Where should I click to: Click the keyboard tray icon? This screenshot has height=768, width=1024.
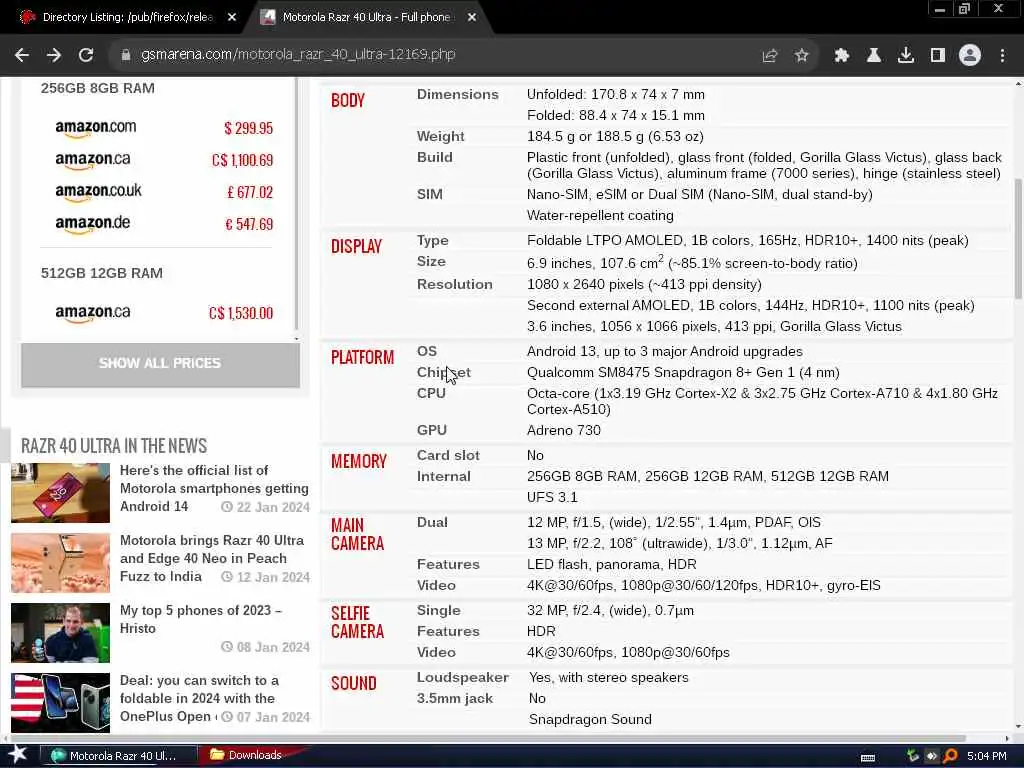pyautogui.click(x=868, y=757)
